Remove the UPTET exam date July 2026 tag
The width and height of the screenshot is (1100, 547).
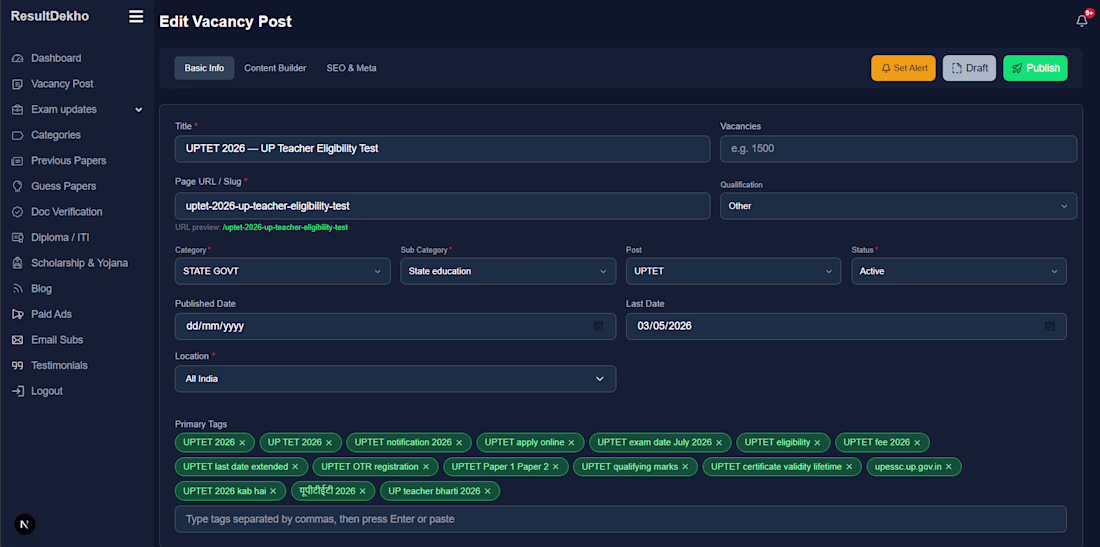coord(718,443)
